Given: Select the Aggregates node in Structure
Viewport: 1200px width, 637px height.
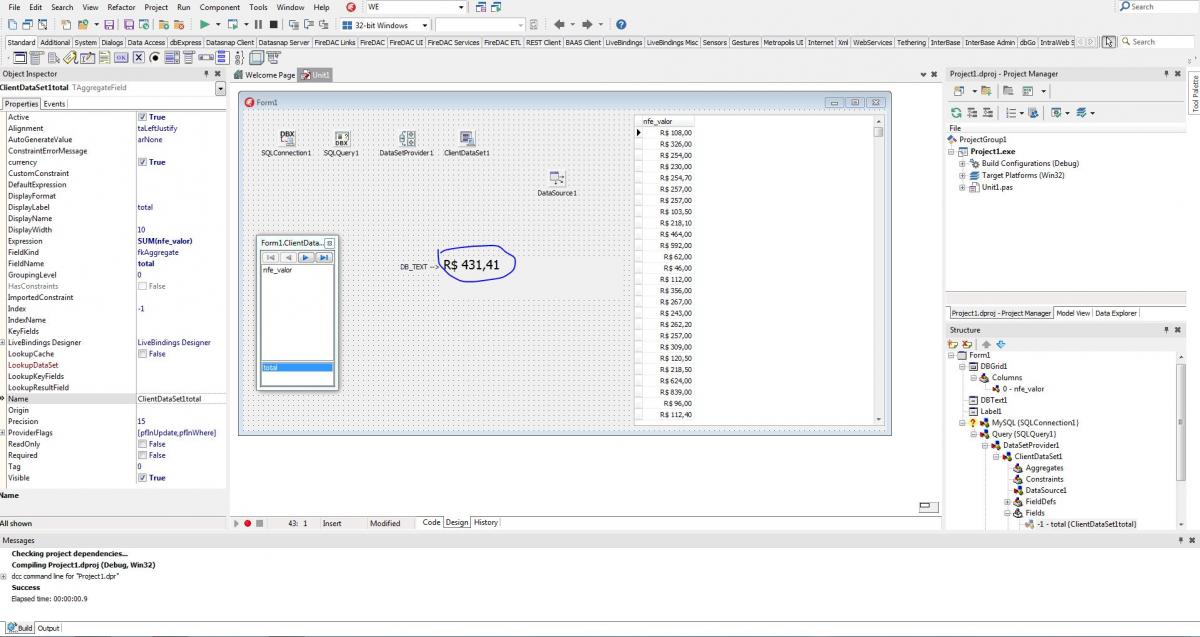Looking at the screenshot, I should tap(1044, 468).
